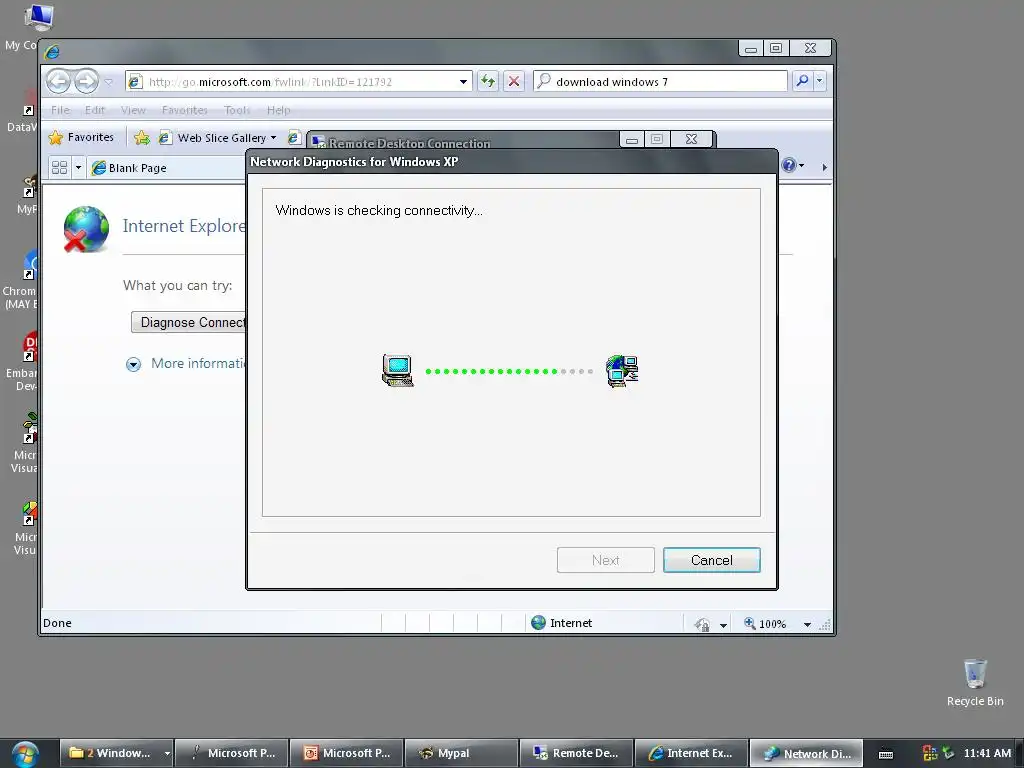Click the search box containing download windows 7
Screen dimensions: 1024x768
(x=660, y=82)
